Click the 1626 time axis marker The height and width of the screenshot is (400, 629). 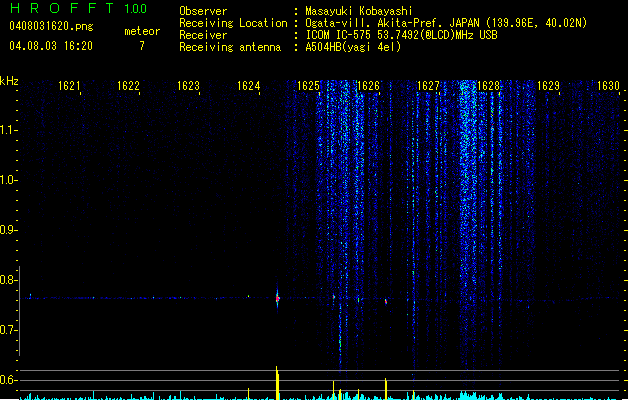[x=368, y=86]
